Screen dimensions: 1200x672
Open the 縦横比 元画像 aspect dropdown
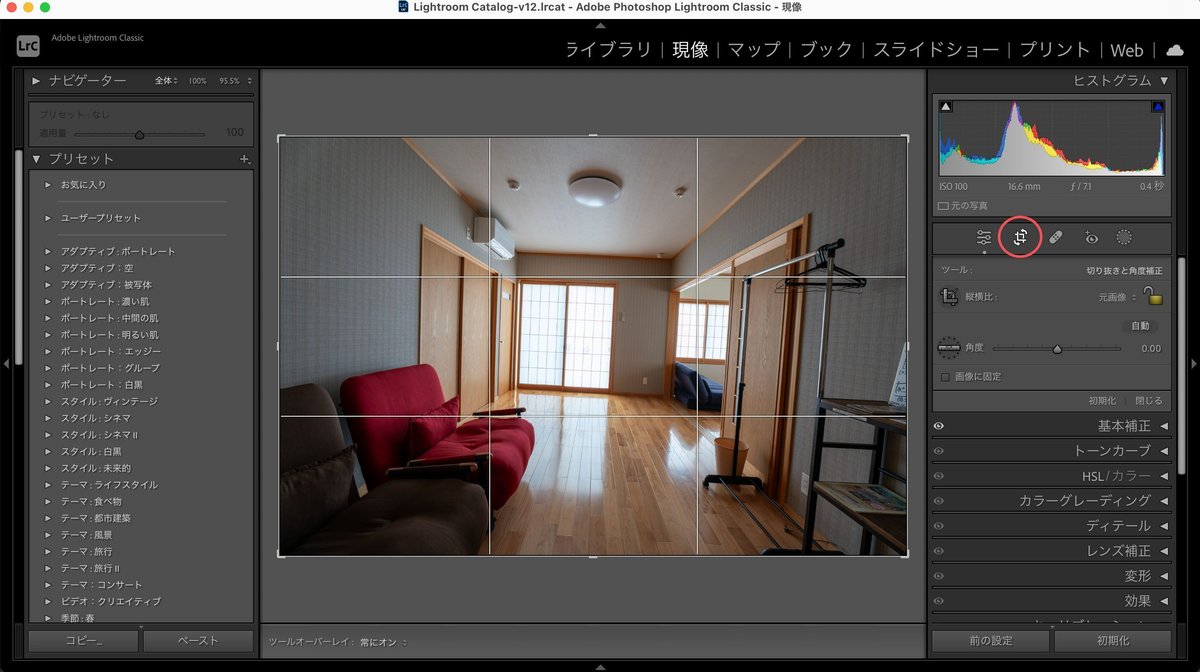(x=1117, y=297)
